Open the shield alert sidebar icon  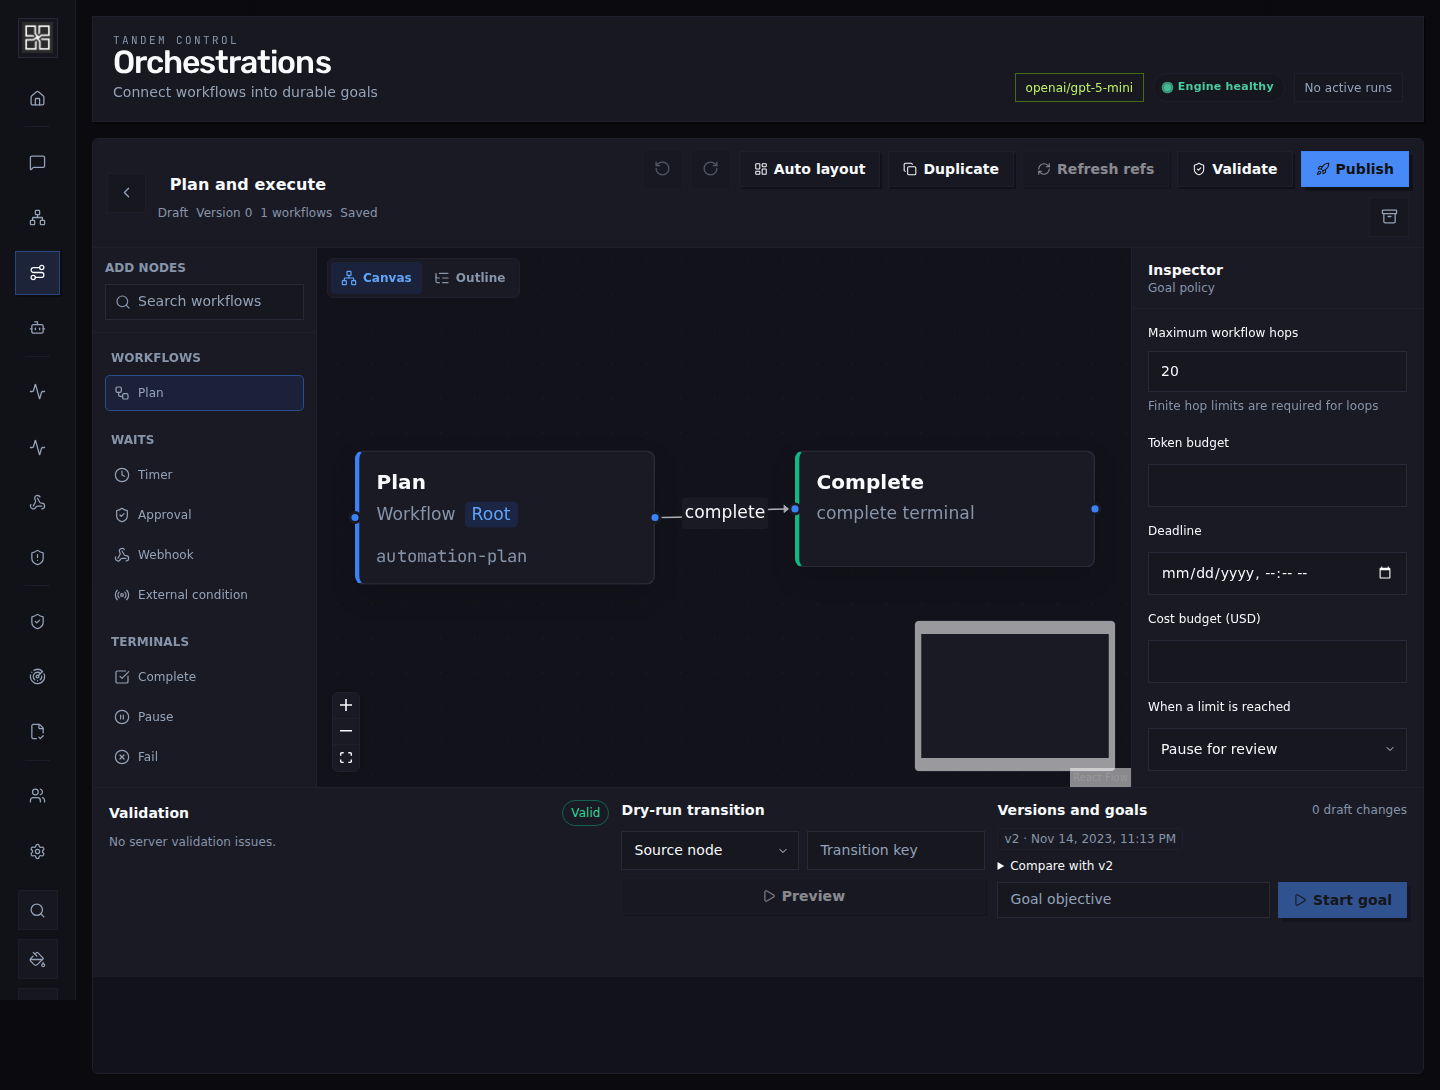click(x=37, y=557)
